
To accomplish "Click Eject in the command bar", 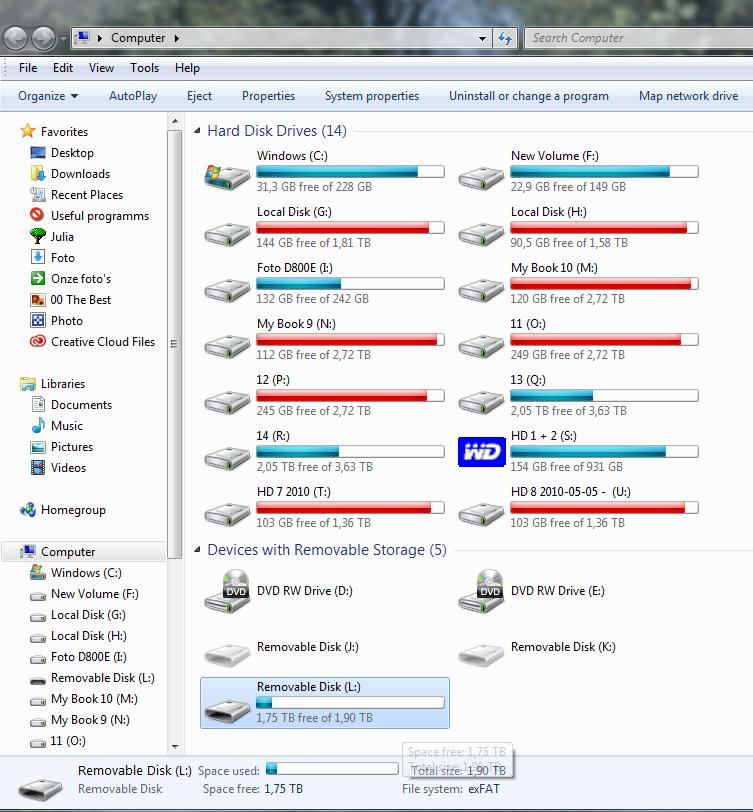I will pos(199,96).
